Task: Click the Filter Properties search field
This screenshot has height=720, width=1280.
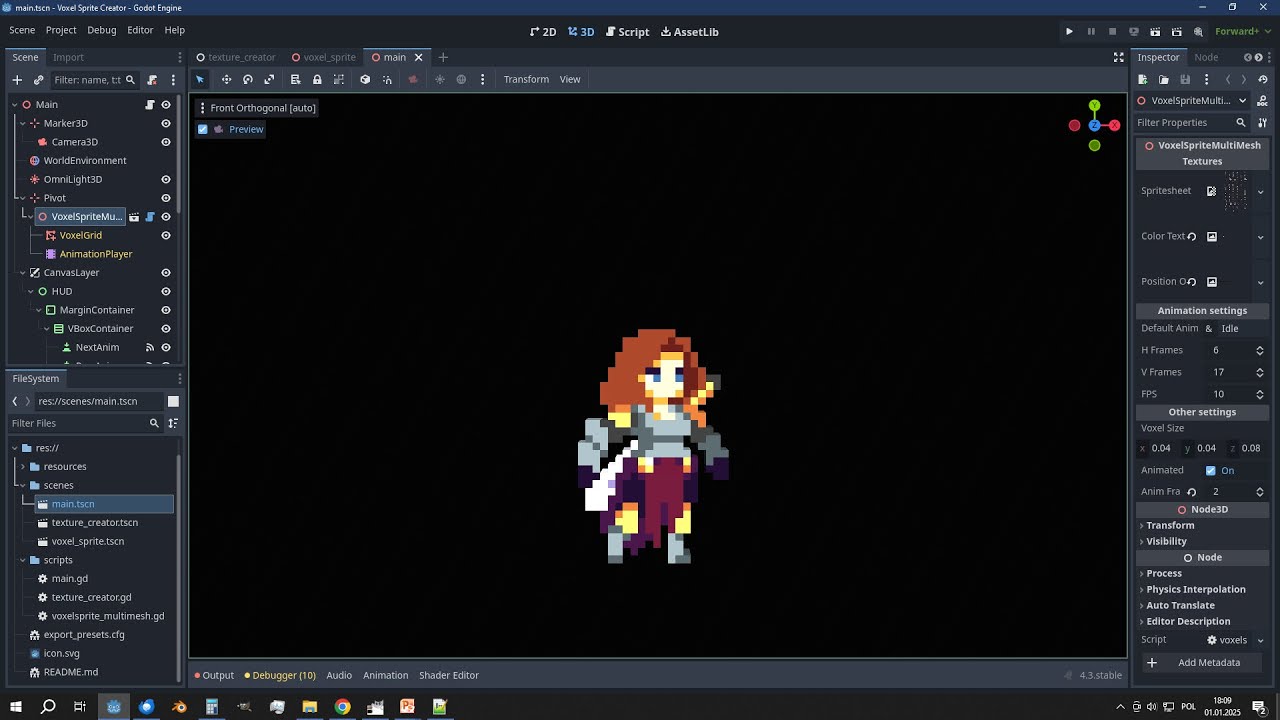Action: (x=1192, y=122)
